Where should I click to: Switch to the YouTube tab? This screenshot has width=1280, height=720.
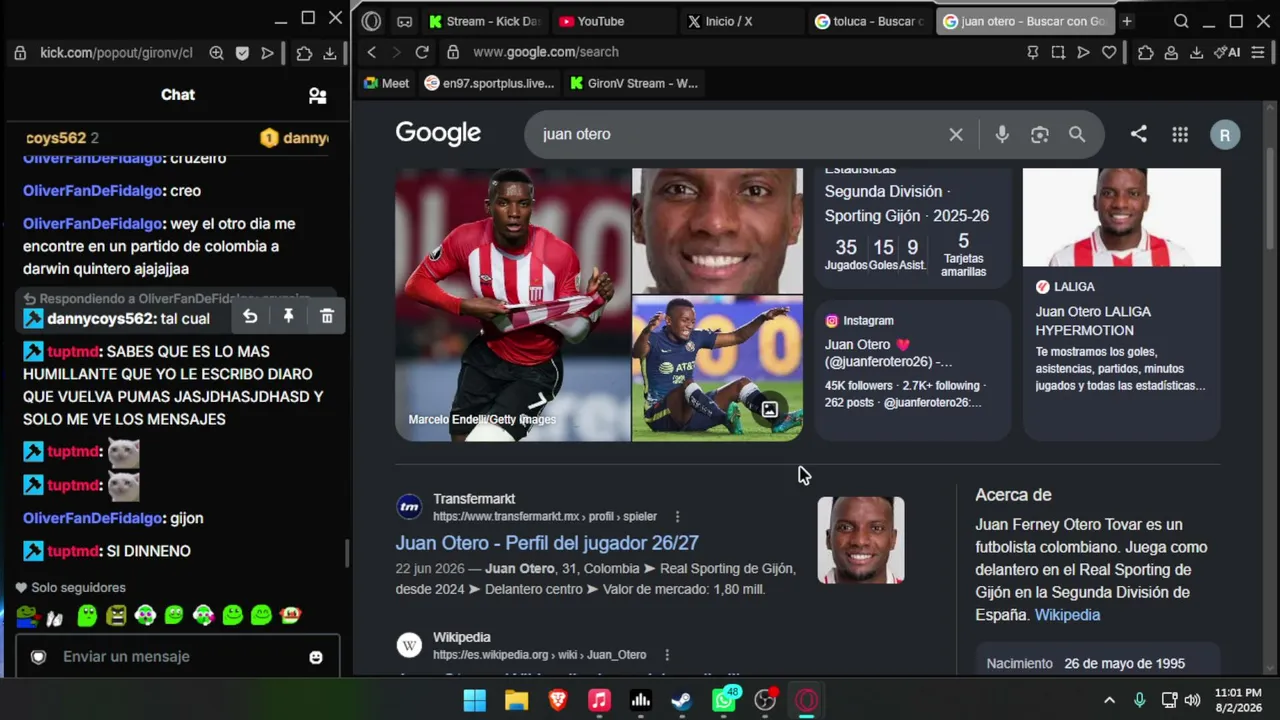point(613,21)
